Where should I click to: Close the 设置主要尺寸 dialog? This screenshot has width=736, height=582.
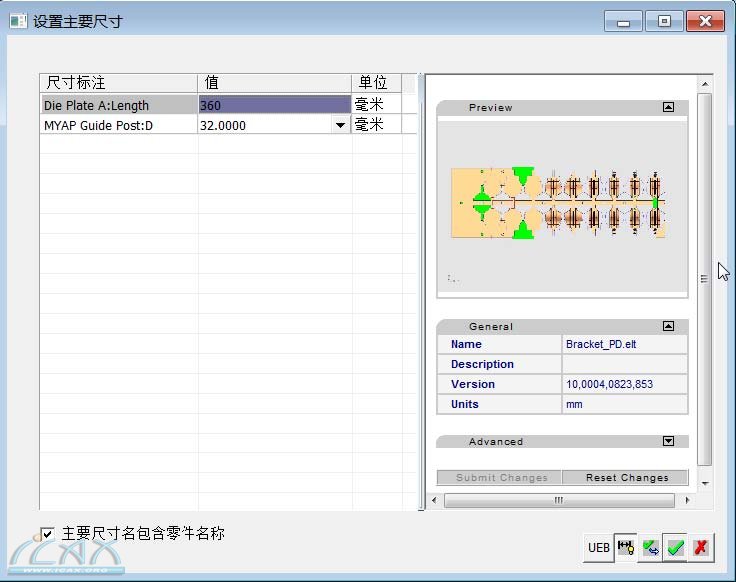click(705, 22)
